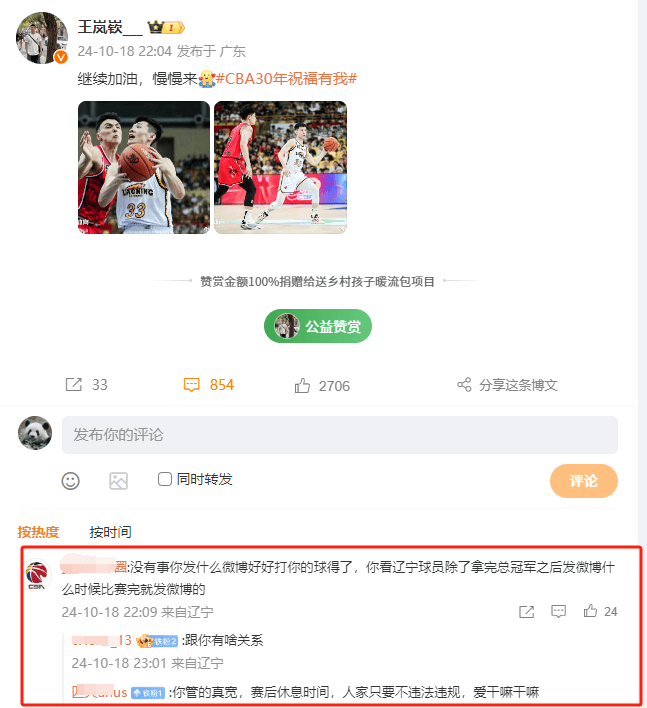Click the repost icon showing 33

[x=74, y=385]
